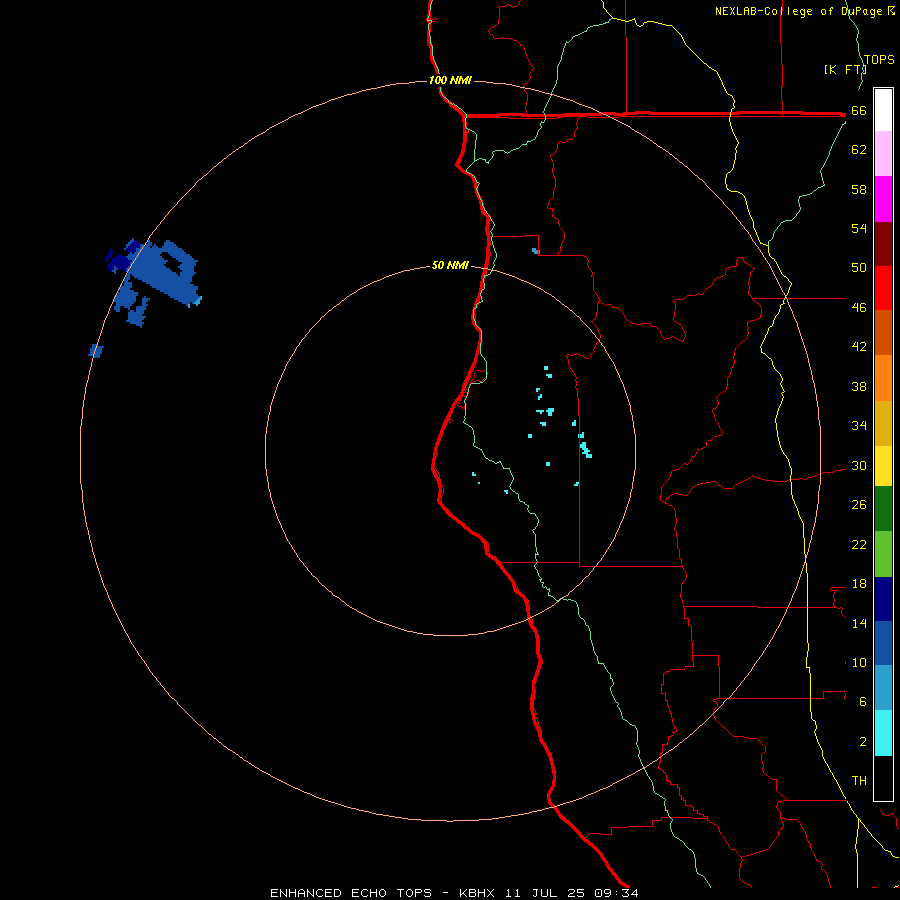
Task: Click the magenta 58 kft legend swatch
Action: coord(883,199)
